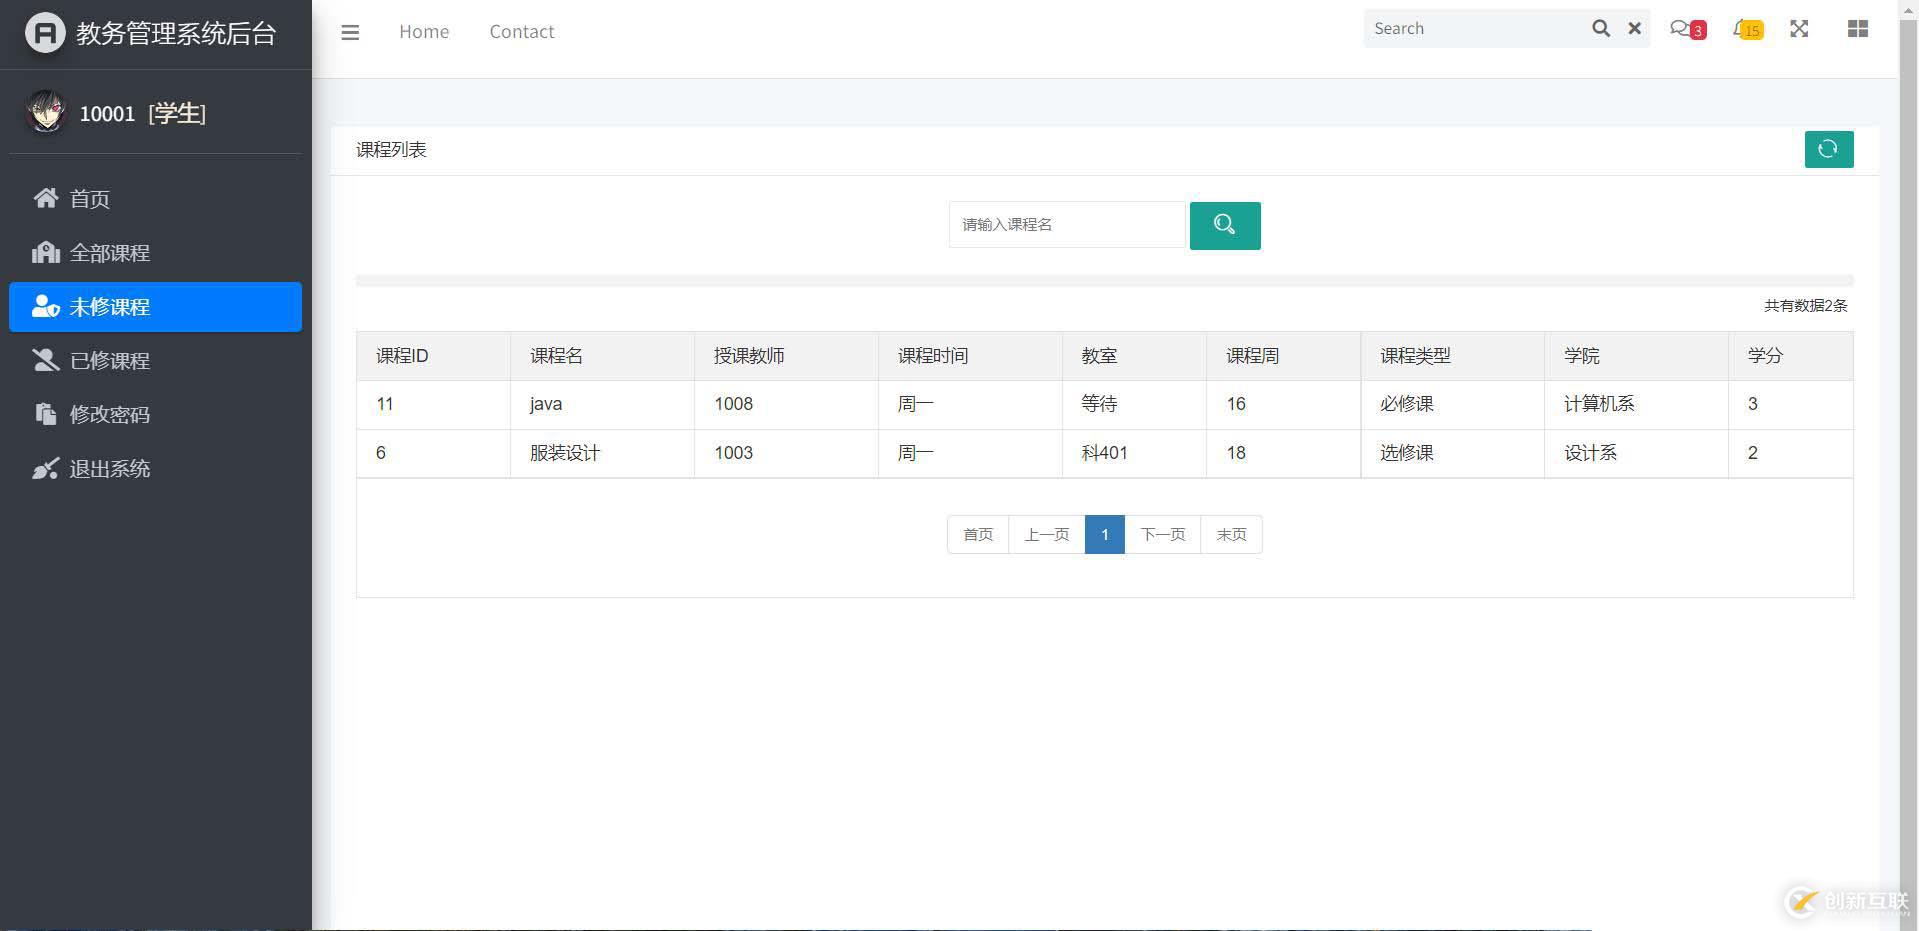Image resolution: width=1919 pixels, height=931 pixels.
Task: Click 退出系统 to log out
Action: click(109, 469)
